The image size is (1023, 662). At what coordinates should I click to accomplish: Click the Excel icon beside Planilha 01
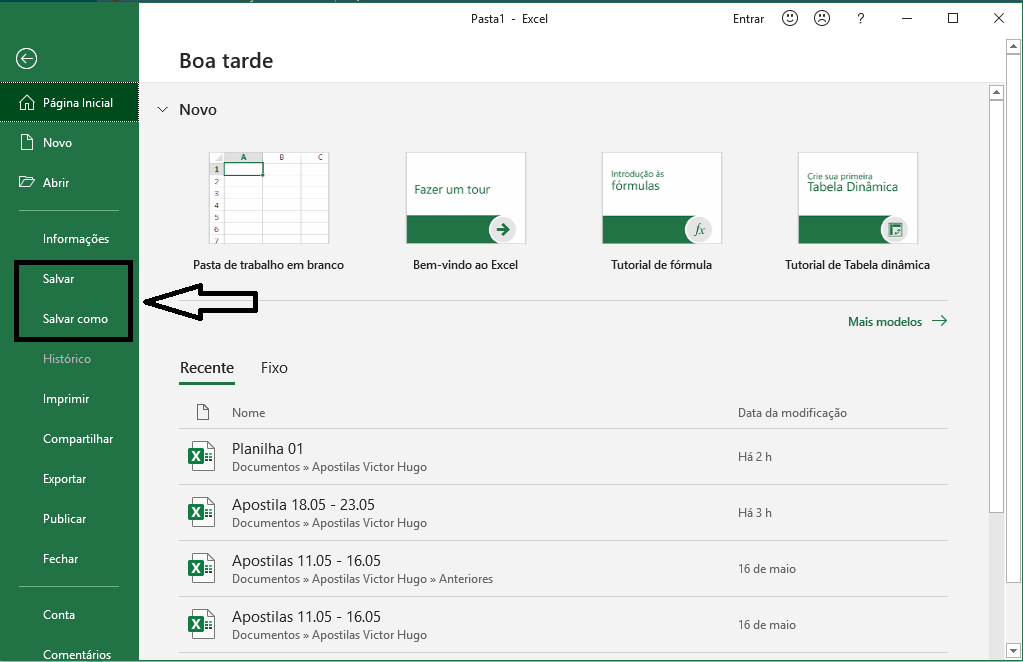(x=202, y=457)
